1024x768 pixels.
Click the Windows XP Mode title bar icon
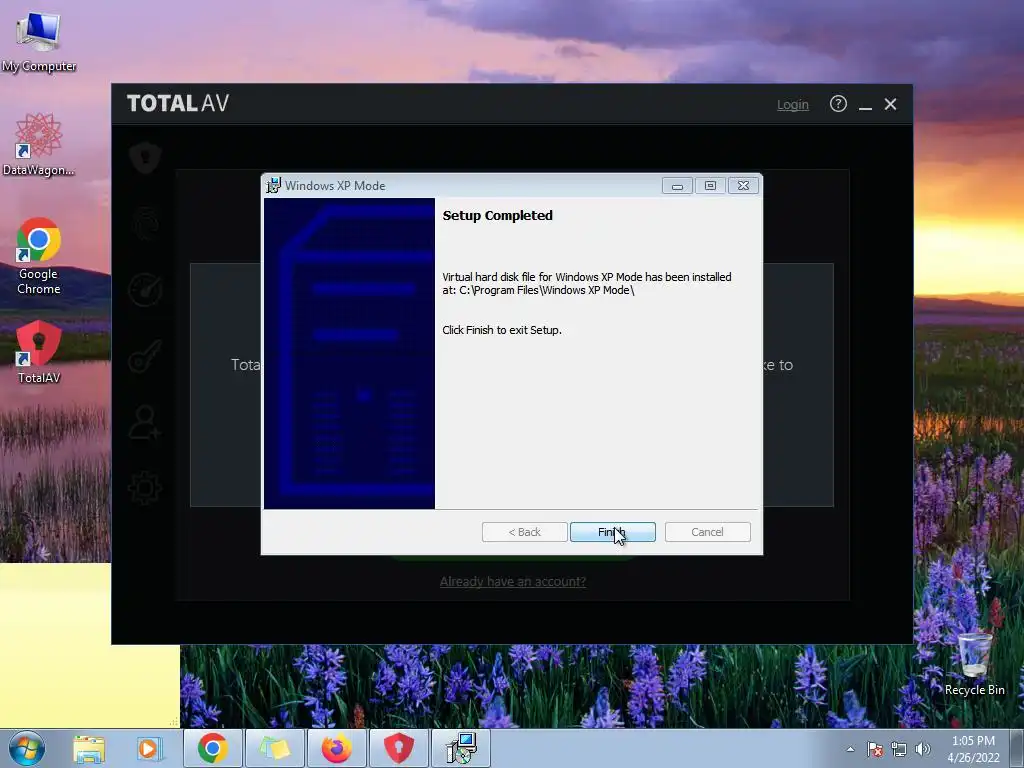(273, 185)
